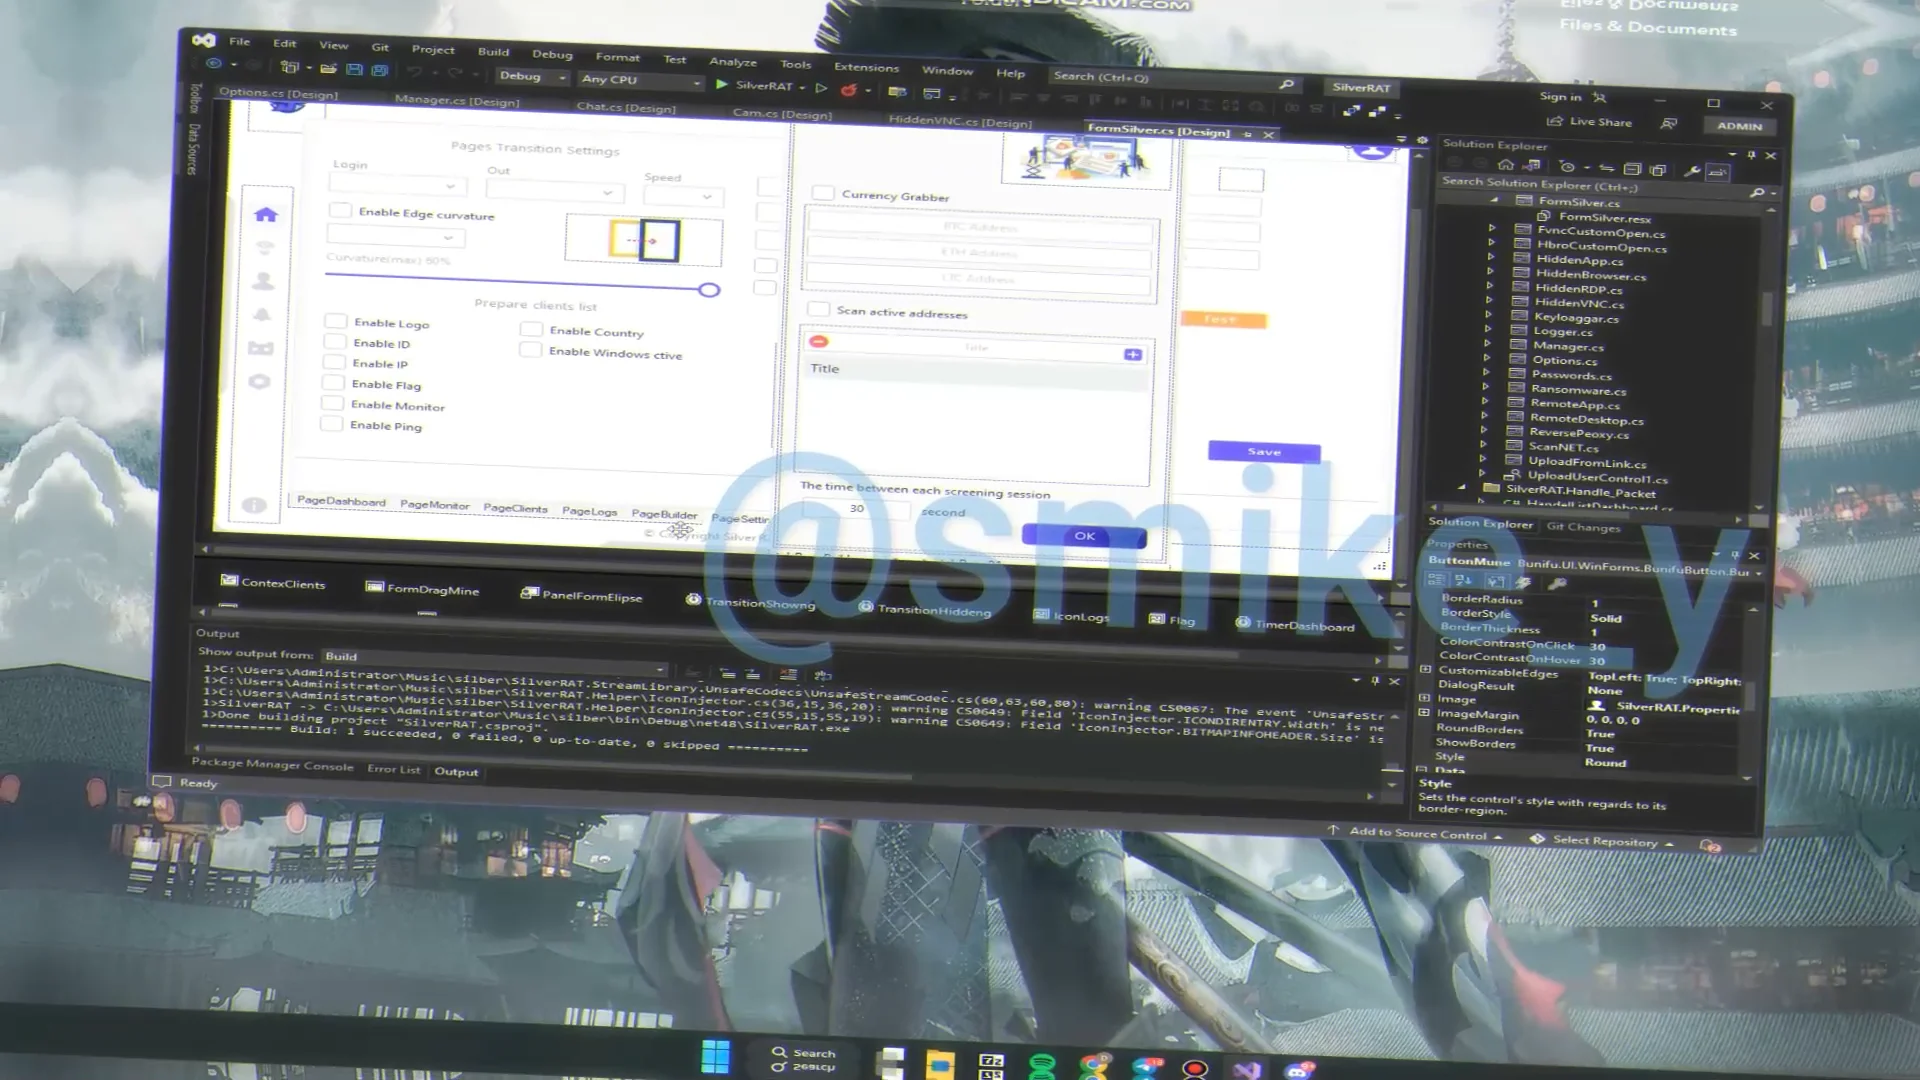Click the Curvature slider handle
This screenshot has width=1920, height=1080.
[709, 290]
